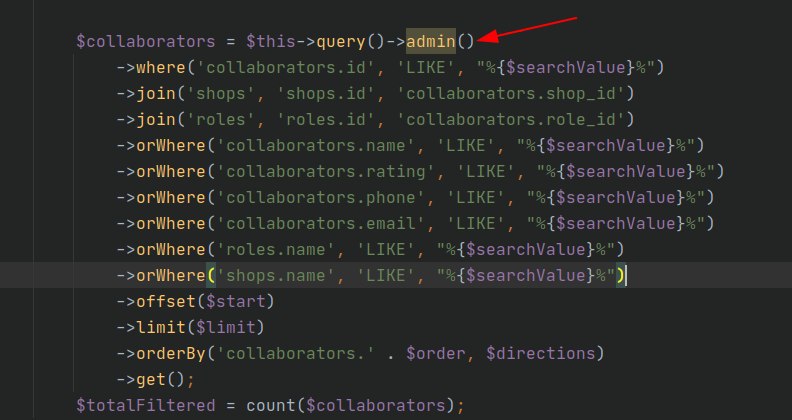Click the join 'shops' table string

pyautogui.click(x=221, y=94)
